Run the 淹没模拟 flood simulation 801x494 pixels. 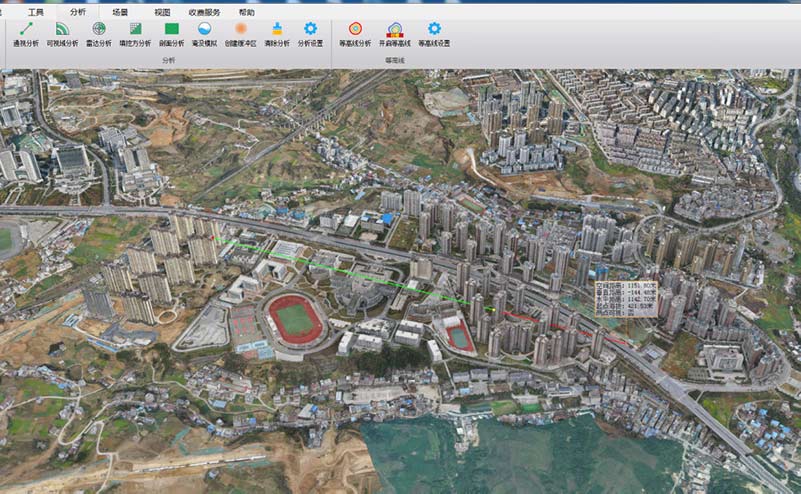pyautogui.click(x=204, y=33)
